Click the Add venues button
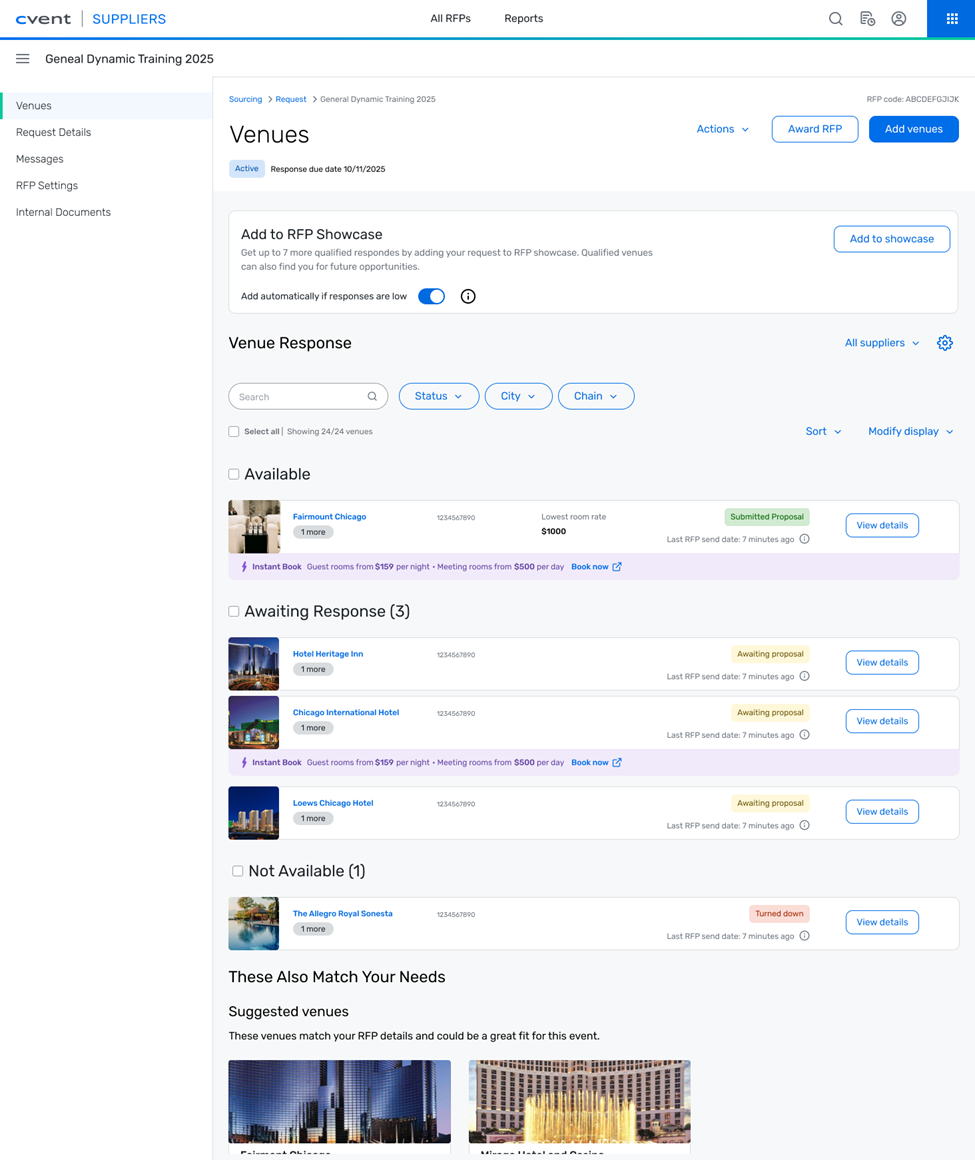The height and width of the screenshot is (1160, 975). coord(914,129)
